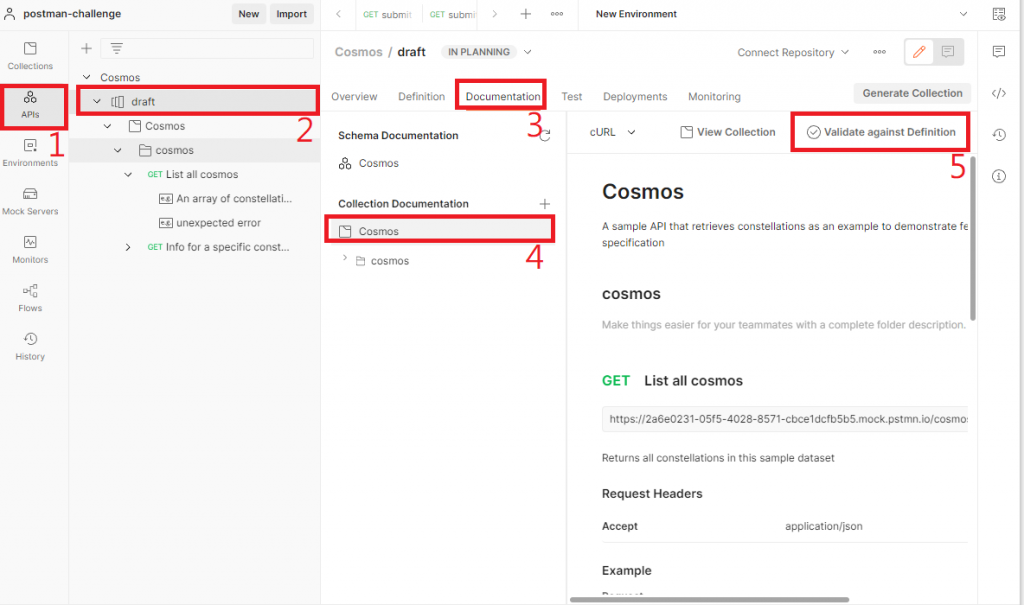Click the Import button

point(291,14)
